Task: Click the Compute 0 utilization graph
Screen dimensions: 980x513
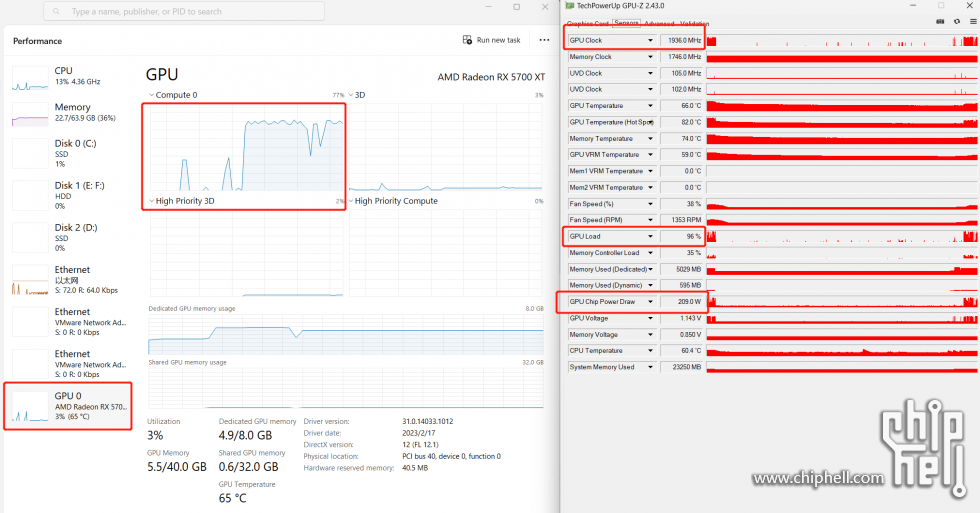Action: tap(246, 147)
